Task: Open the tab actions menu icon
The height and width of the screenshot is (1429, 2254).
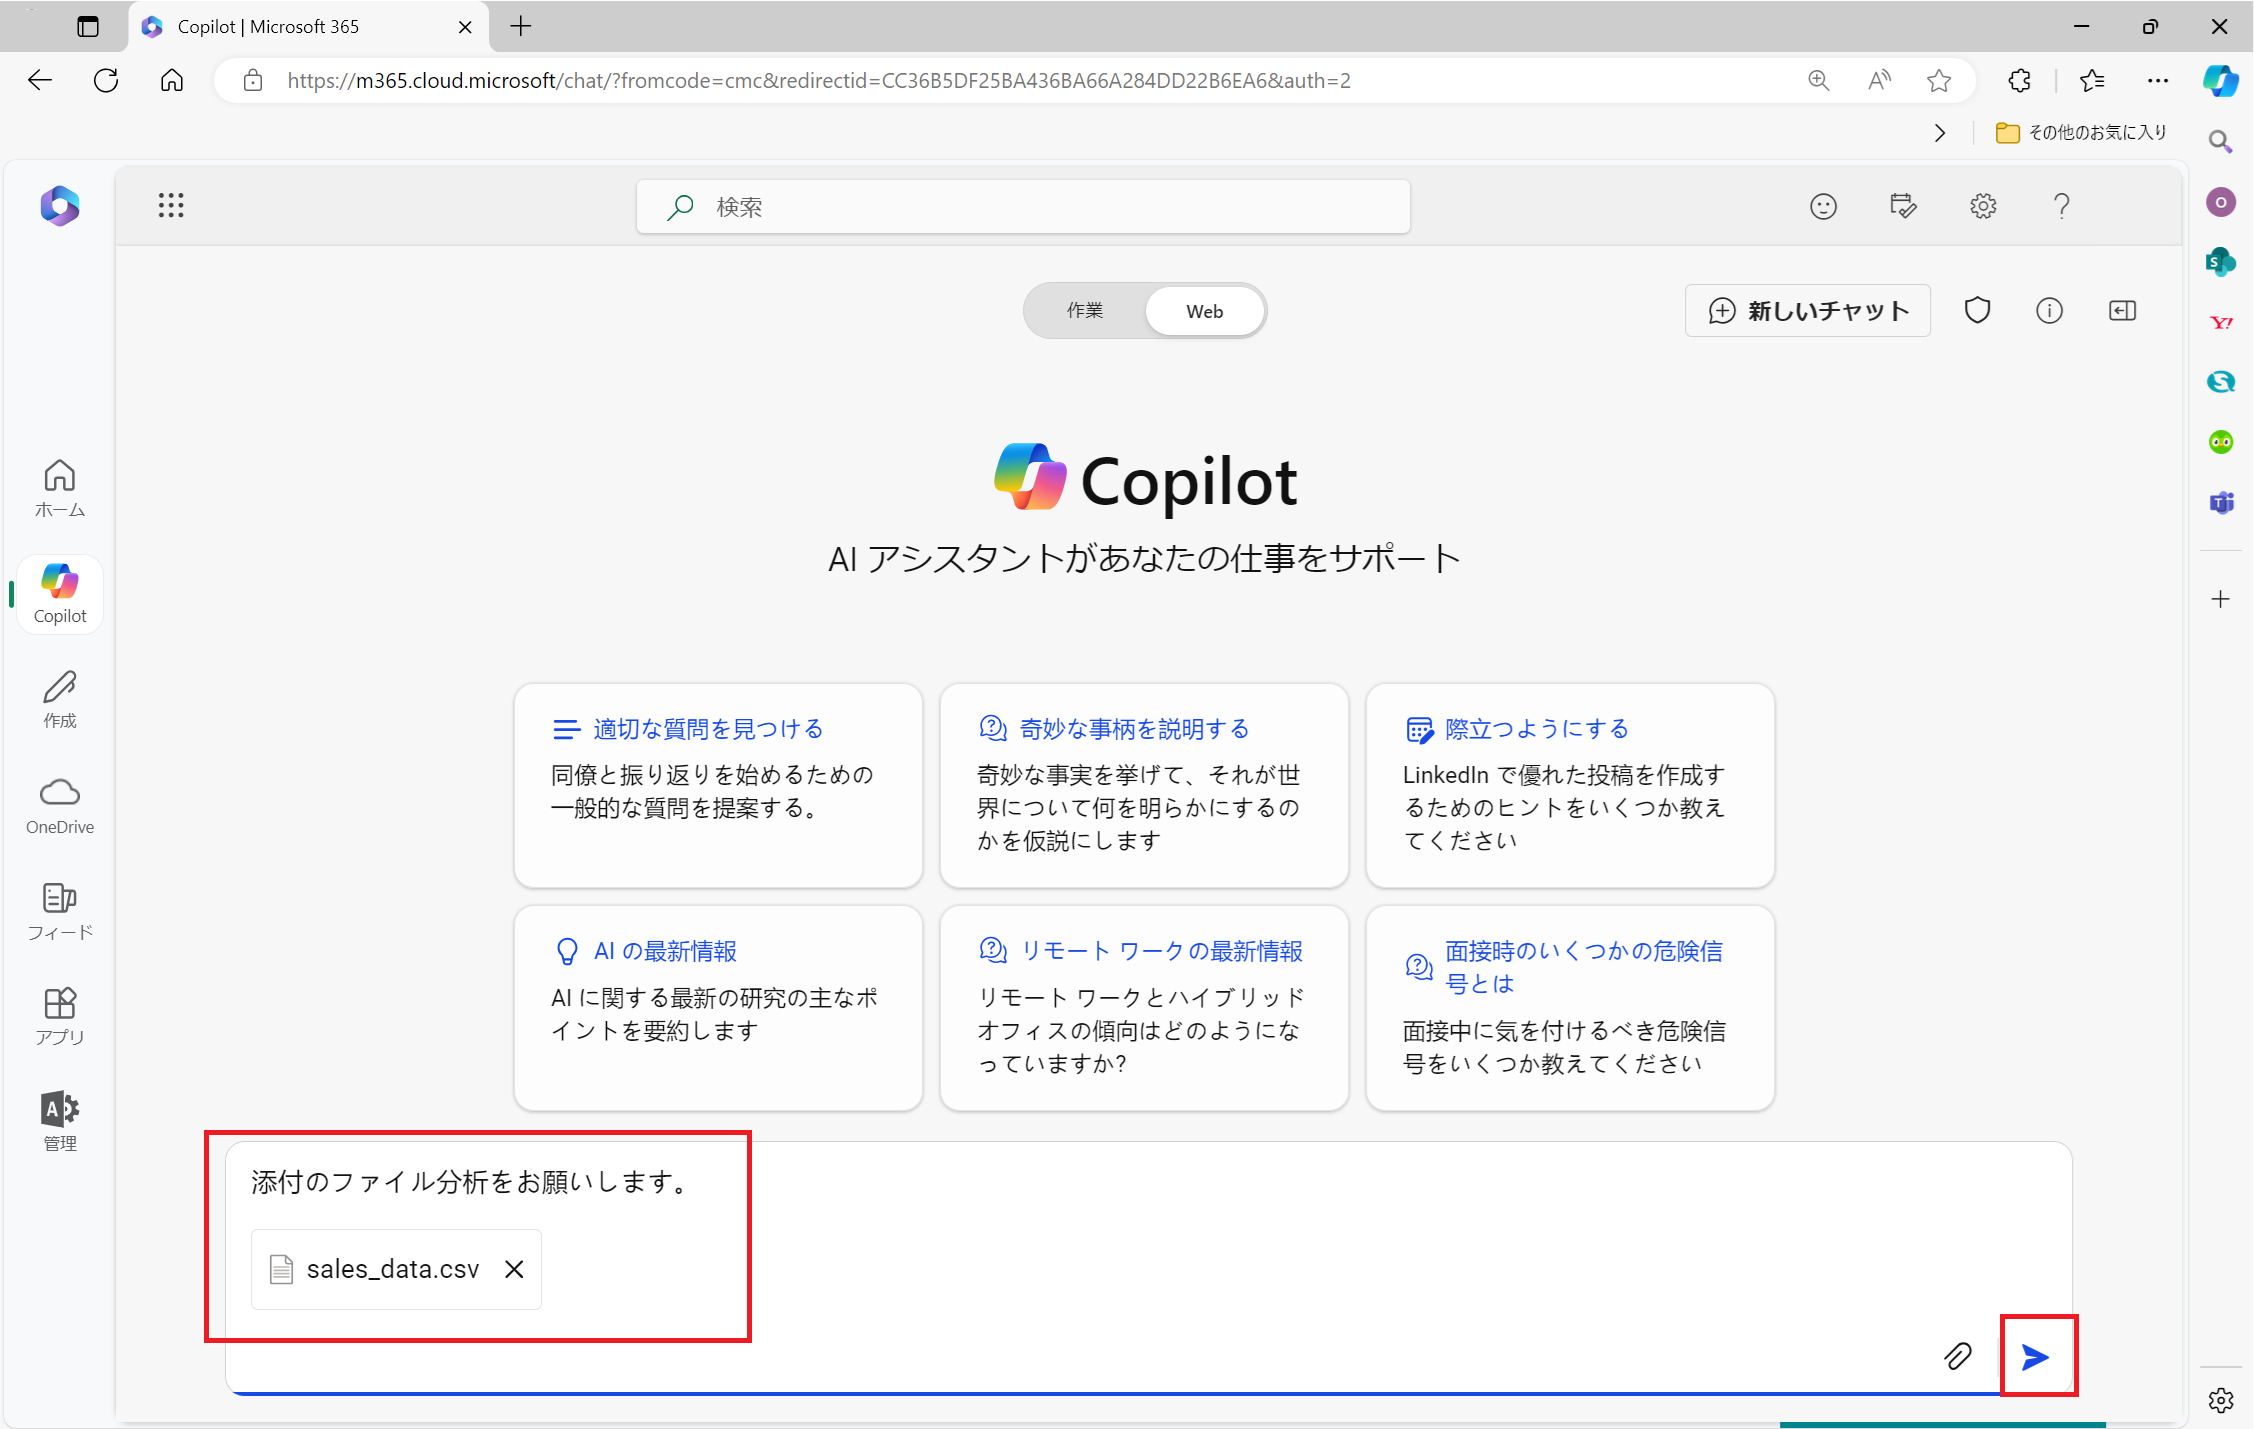Action: (88, 27)
